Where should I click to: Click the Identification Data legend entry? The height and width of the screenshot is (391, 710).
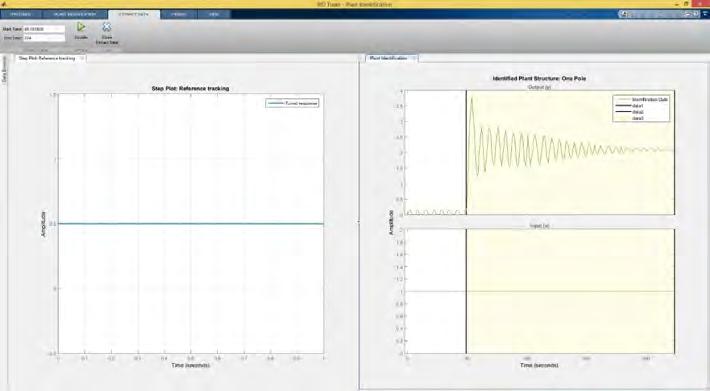tap(642, 99)
